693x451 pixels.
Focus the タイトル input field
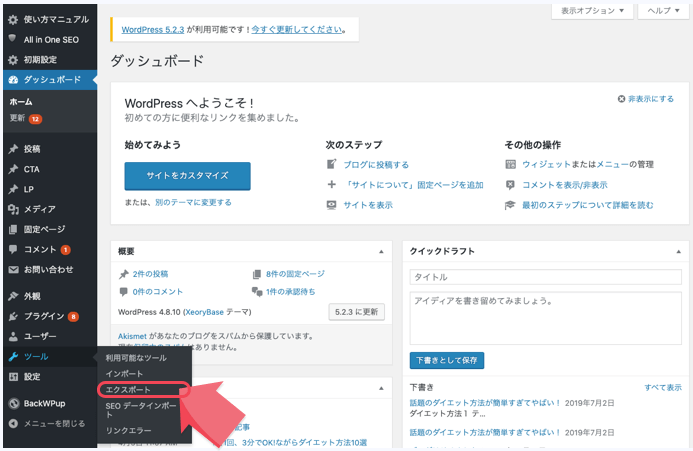(545, 277)
